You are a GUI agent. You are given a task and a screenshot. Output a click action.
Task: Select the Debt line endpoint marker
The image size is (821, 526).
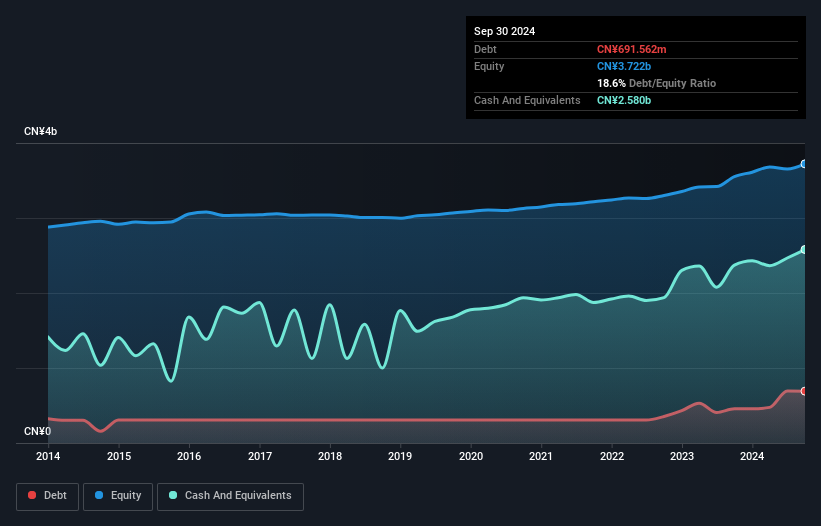[x=803, y=391]
